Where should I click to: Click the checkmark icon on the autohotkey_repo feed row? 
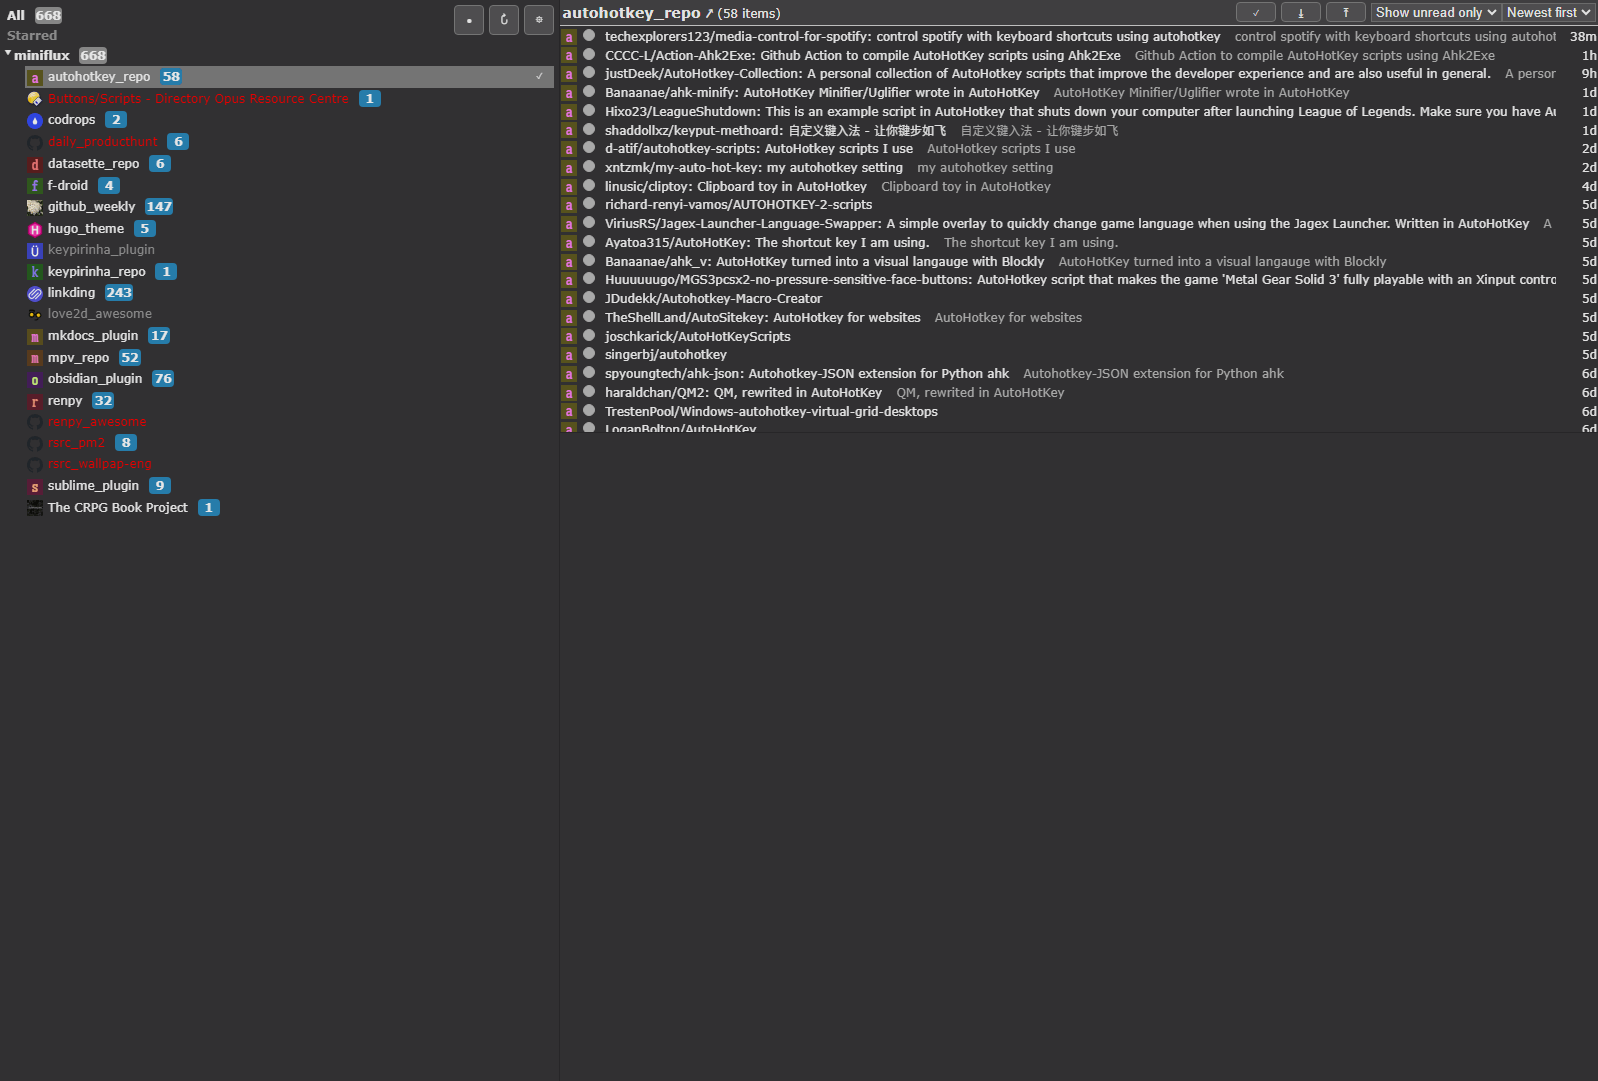539,76
